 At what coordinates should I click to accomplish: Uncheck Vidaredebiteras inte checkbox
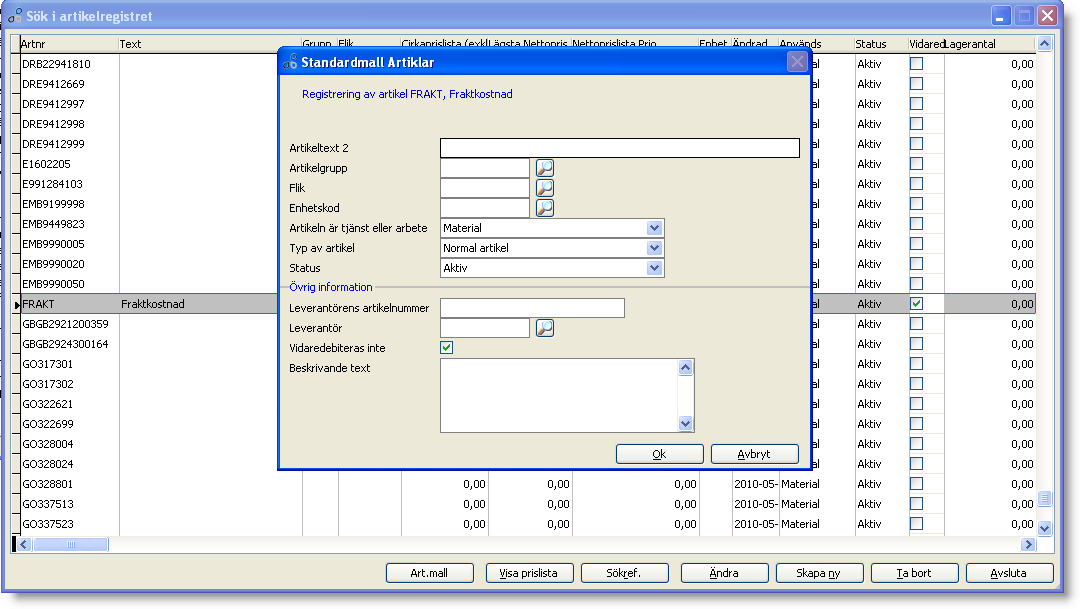point(446,348)
